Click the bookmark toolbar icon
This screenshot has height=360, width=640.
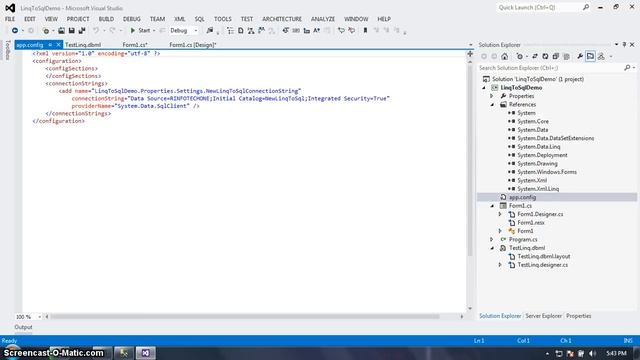pyautogui.click(x=365, y=31)
